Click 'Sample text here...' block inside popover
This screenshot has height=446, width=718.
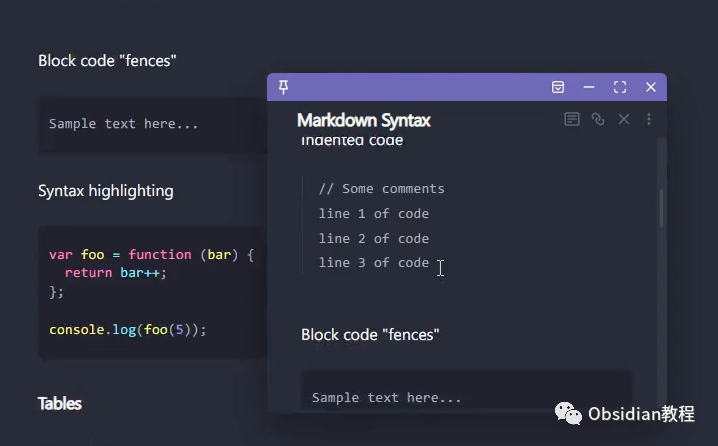(x=466, y=390)
